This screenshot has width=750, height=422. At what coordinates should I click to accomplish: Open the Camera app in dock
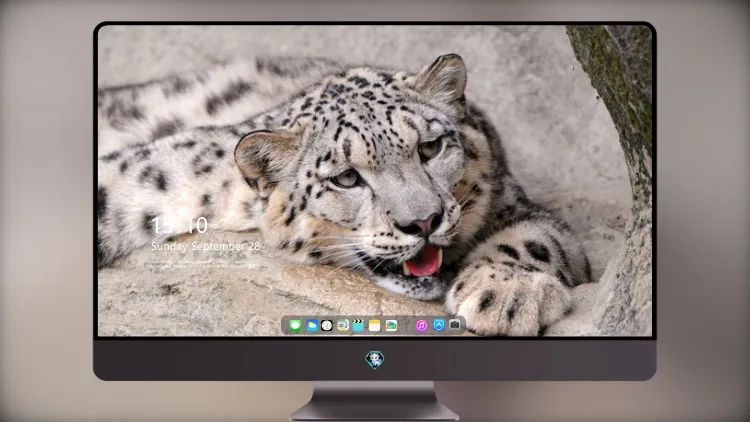tap(455, 325)
